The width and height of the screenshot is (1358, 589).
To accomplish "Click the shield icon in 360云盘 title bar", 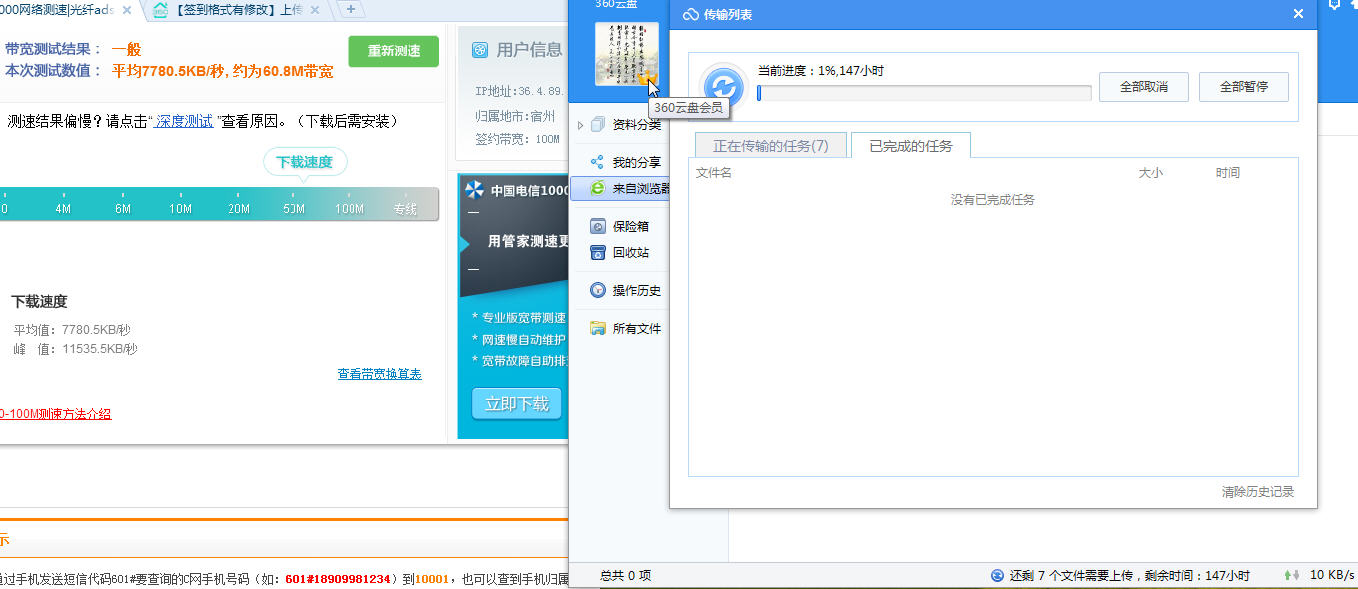I will tap(1334, 5).
